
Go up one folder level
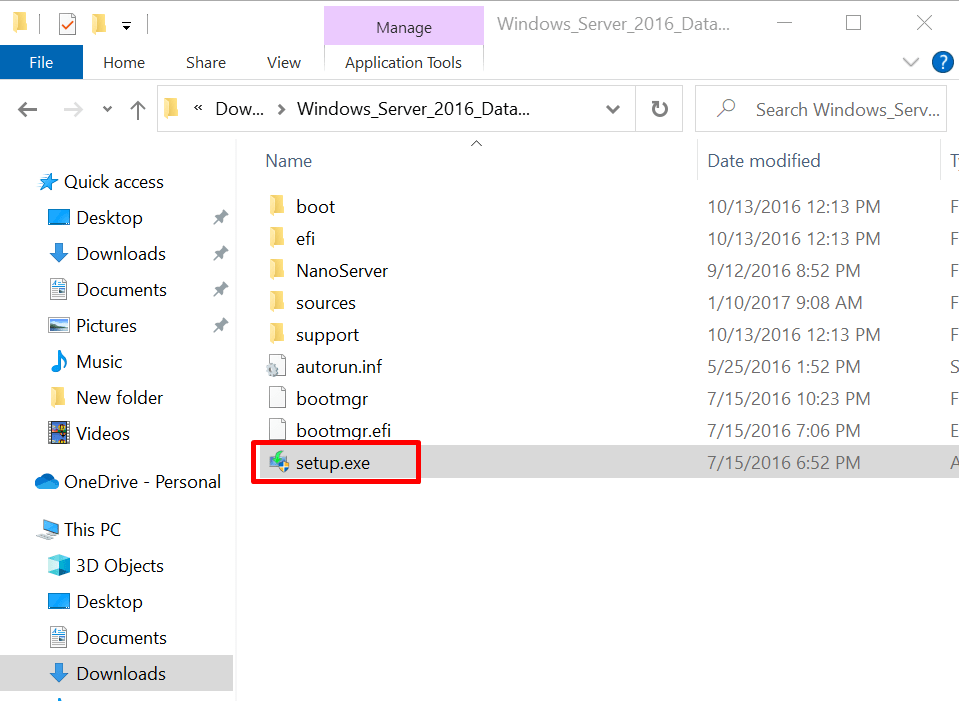pyautogui.click(x=138, y=109)
